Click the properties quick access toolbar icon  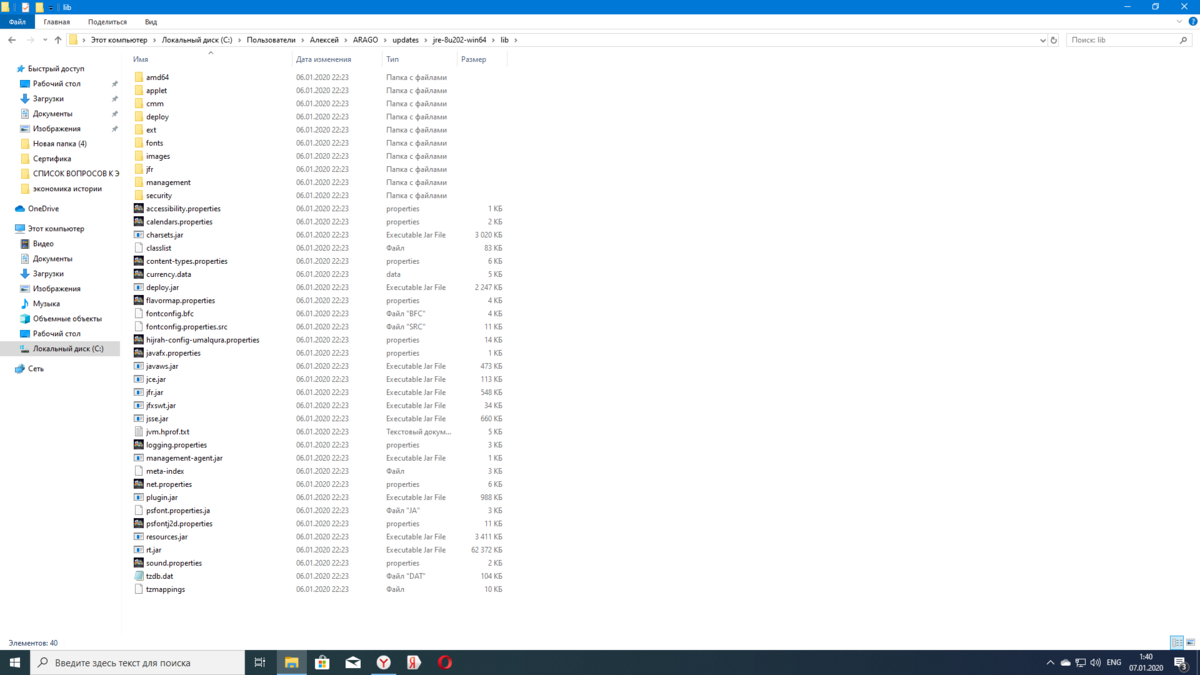coord(25,6)
